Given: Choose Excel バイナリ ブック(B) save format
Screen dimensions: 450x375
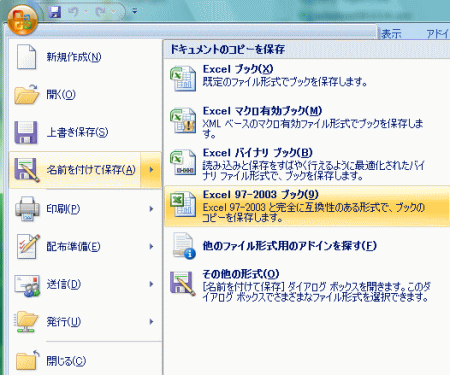Looking at the screenshot, I should (x=307, y=165).
